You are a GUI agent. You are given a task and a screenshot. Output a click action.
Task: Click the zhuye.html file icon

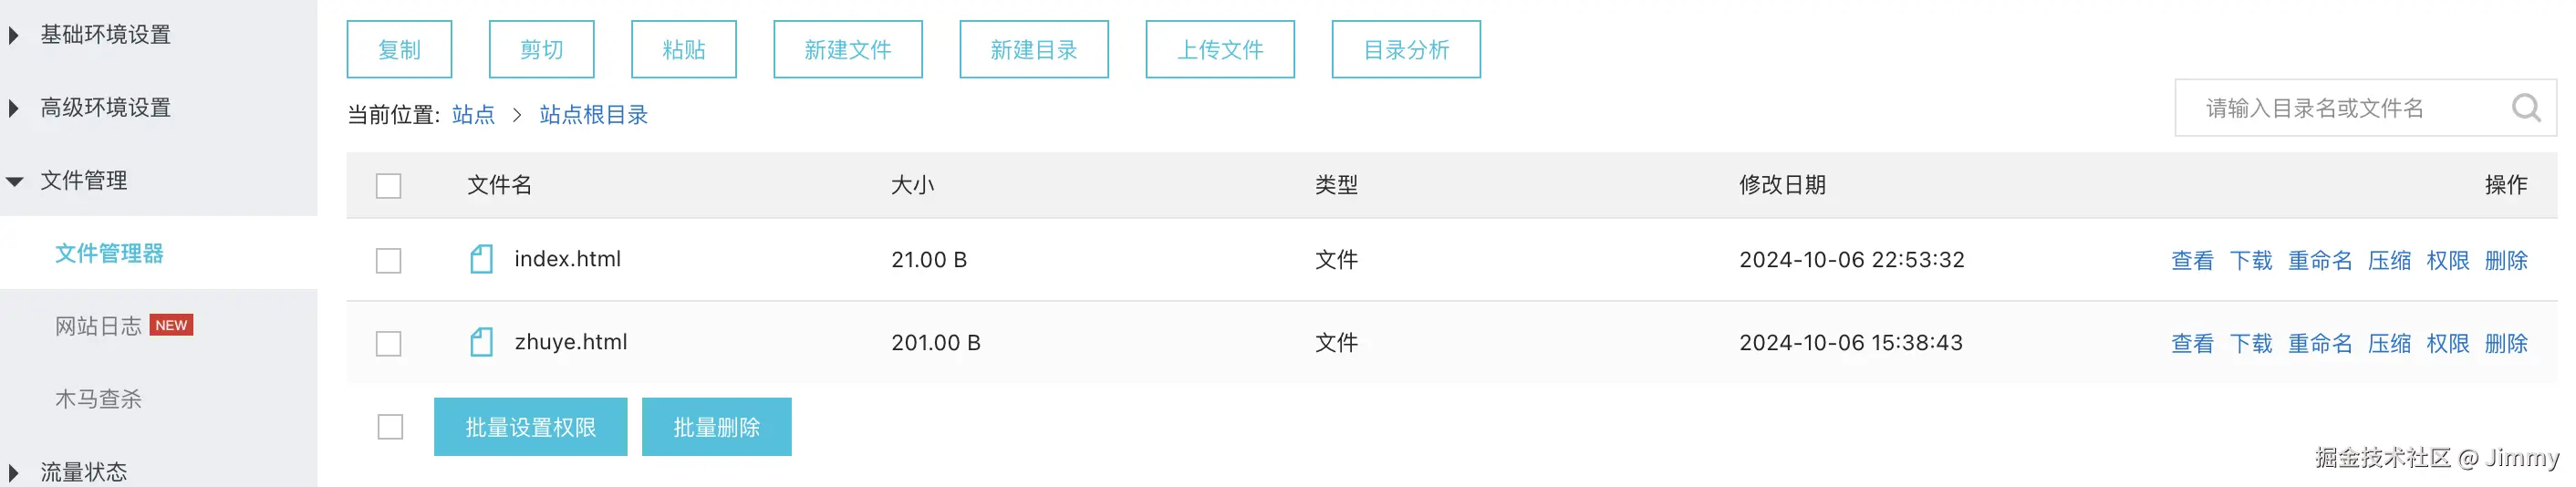pos(481,343)
